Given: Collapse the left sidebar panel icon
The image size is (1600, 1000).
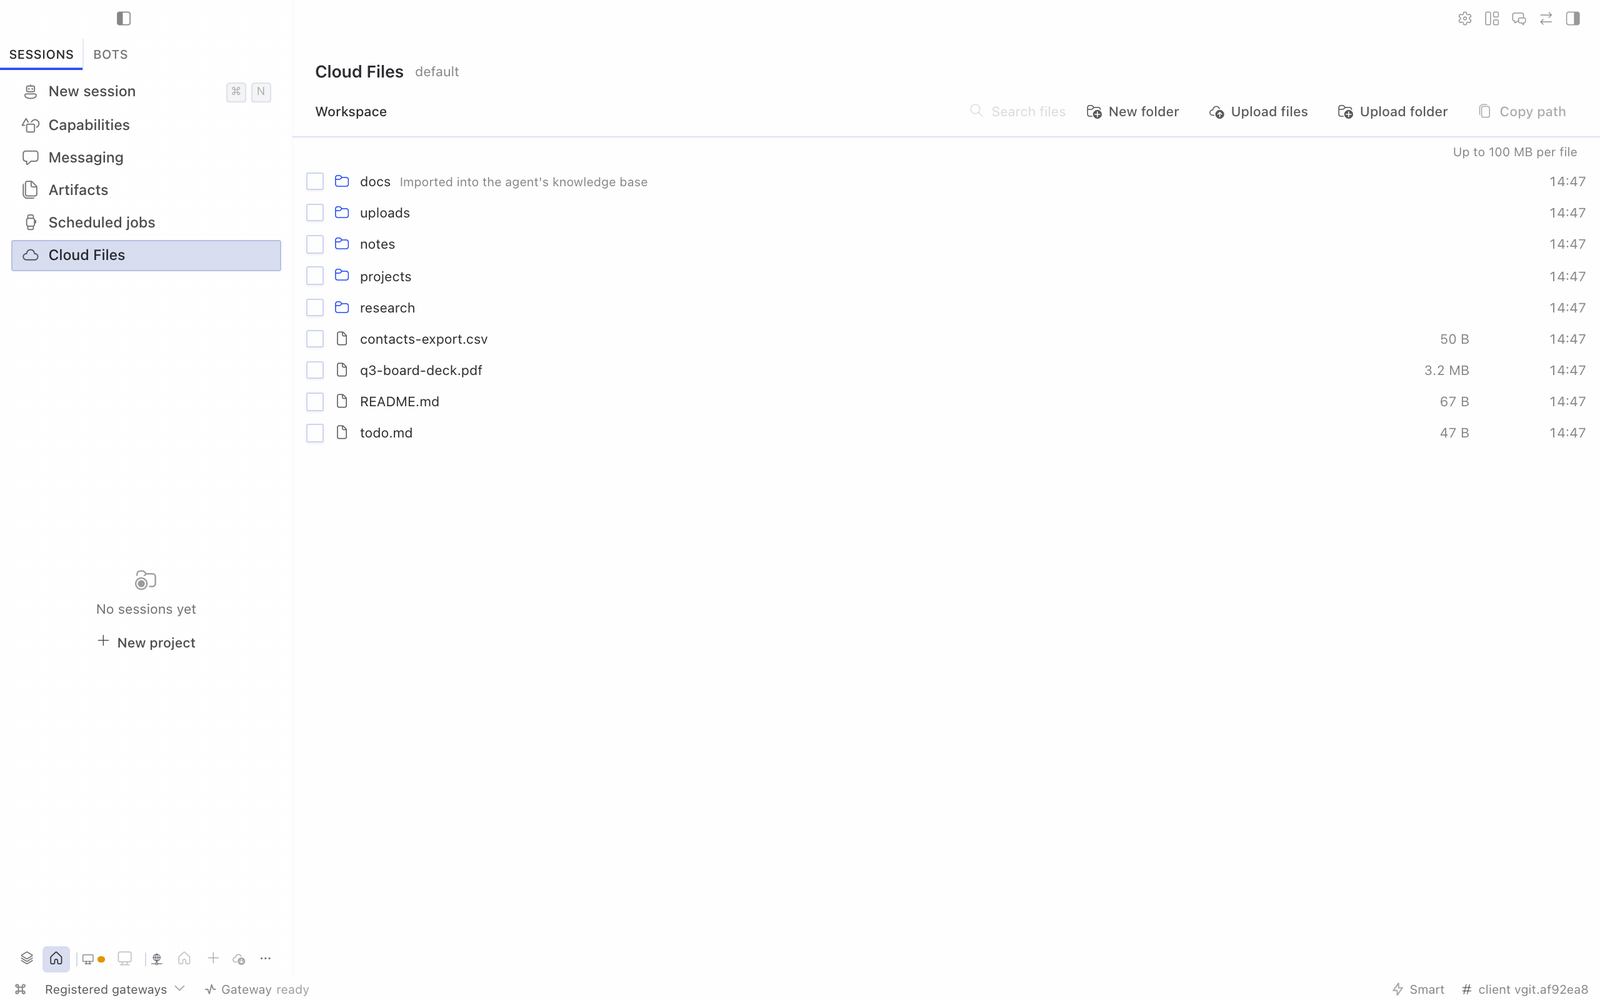Looking at the screenshot, I should pos(124,18).
